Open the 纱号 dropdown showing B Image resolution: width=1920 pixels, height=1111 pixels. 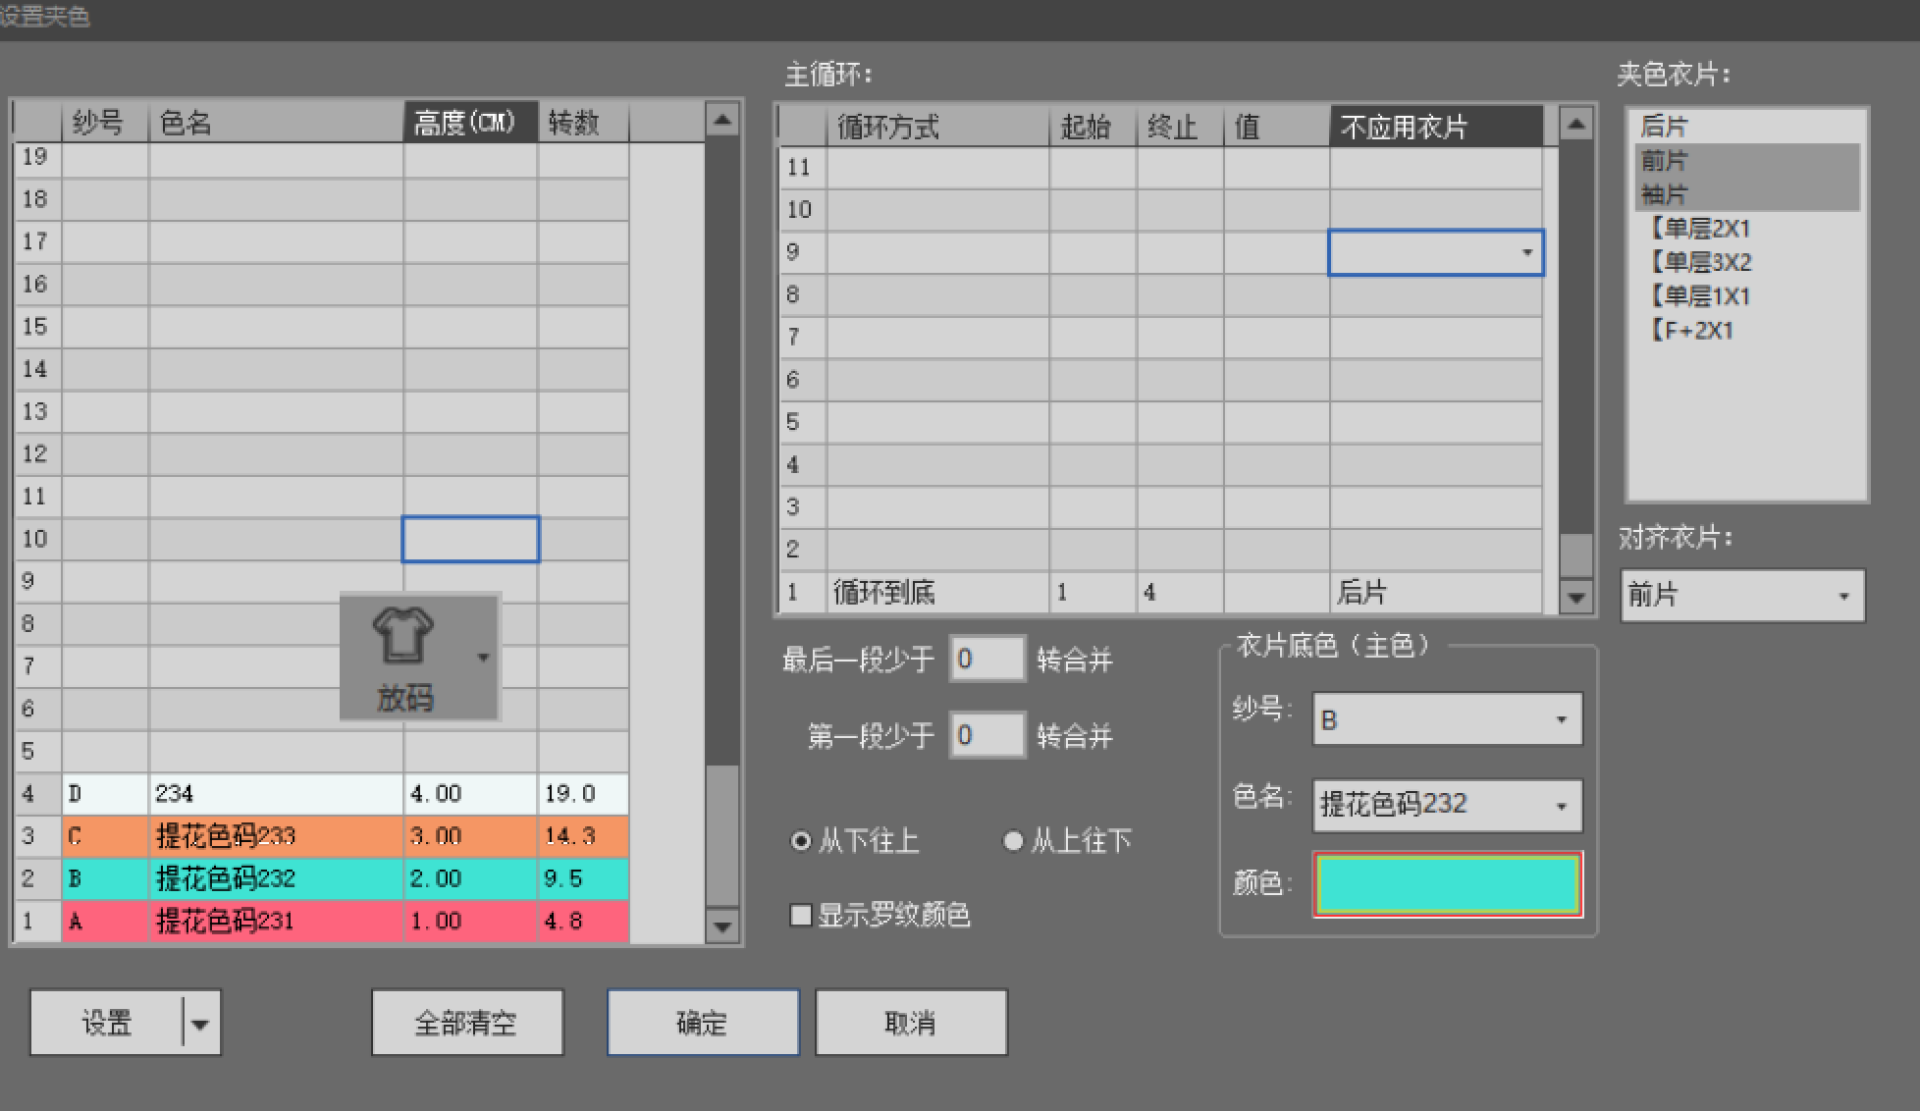(1561, 720)
